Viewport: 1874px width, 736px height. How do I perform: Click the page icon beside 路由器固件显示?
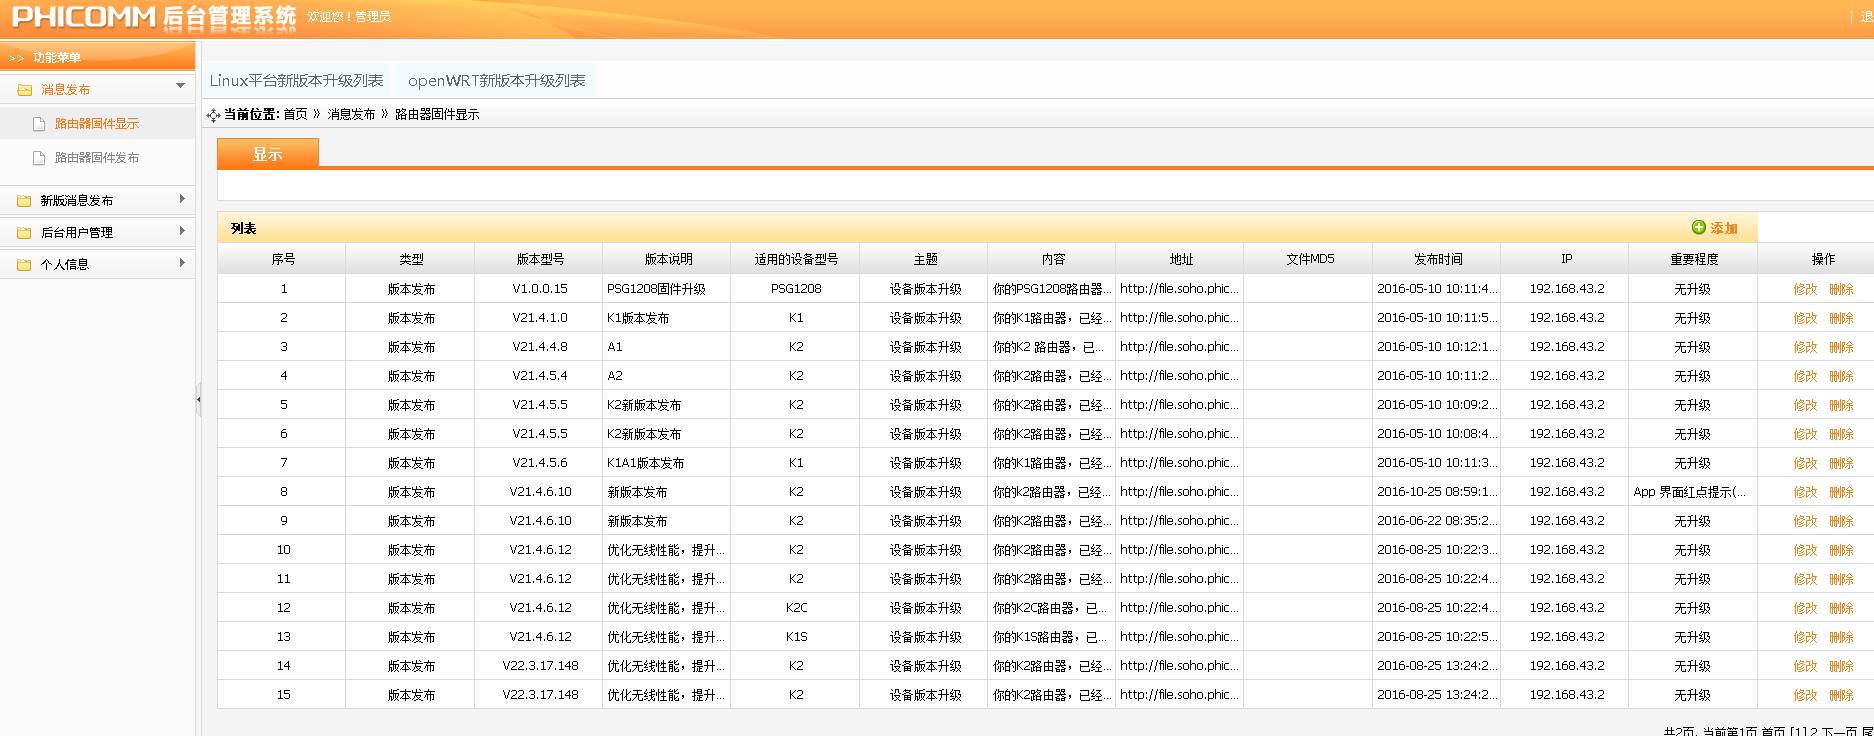pos(39,124)
